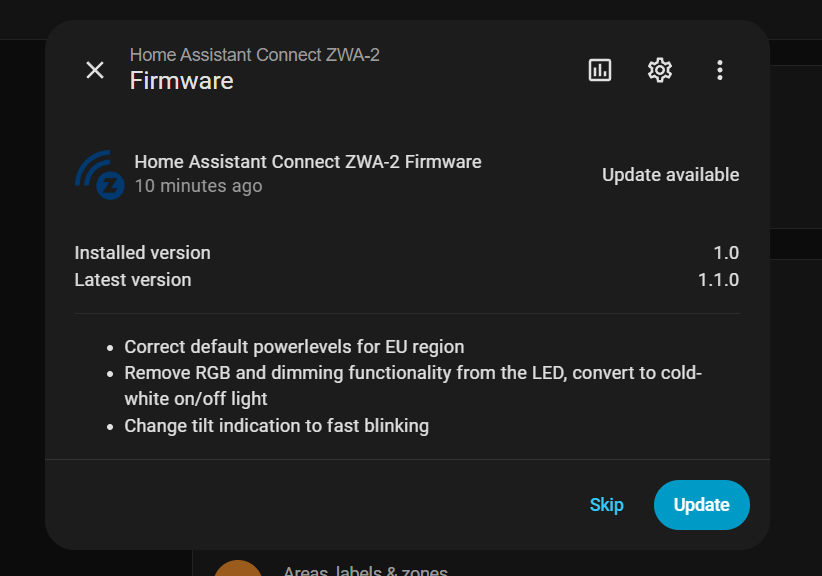Click the gear icon next to the chart icon

[659, 70]
